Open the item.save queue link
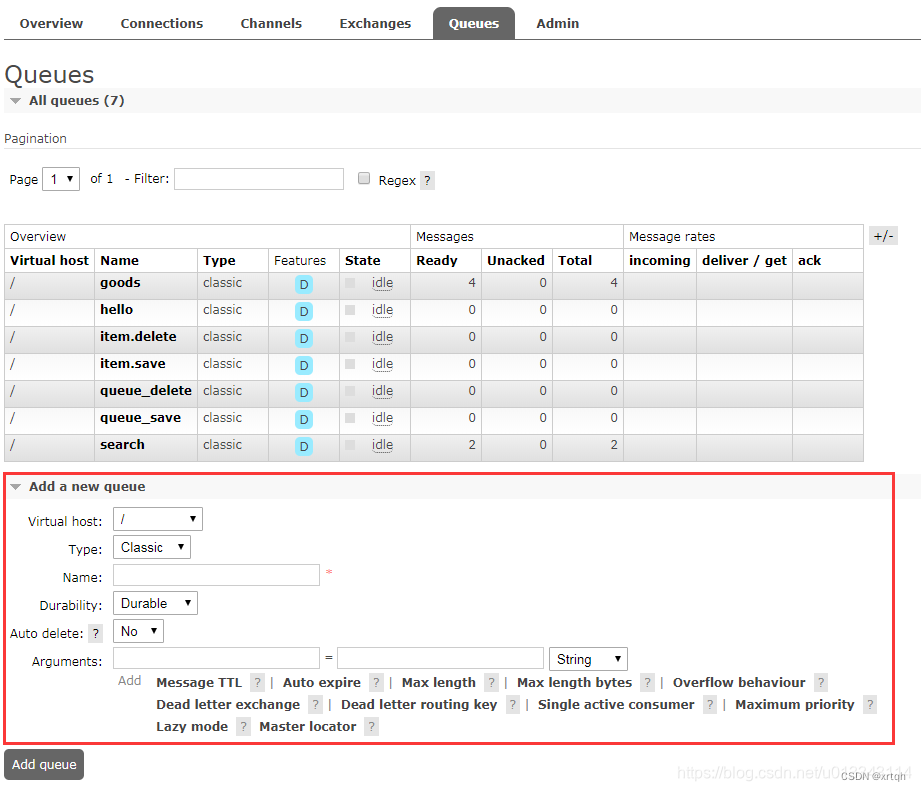The height and width of the screenshot is (791, 921). point(133,363)
